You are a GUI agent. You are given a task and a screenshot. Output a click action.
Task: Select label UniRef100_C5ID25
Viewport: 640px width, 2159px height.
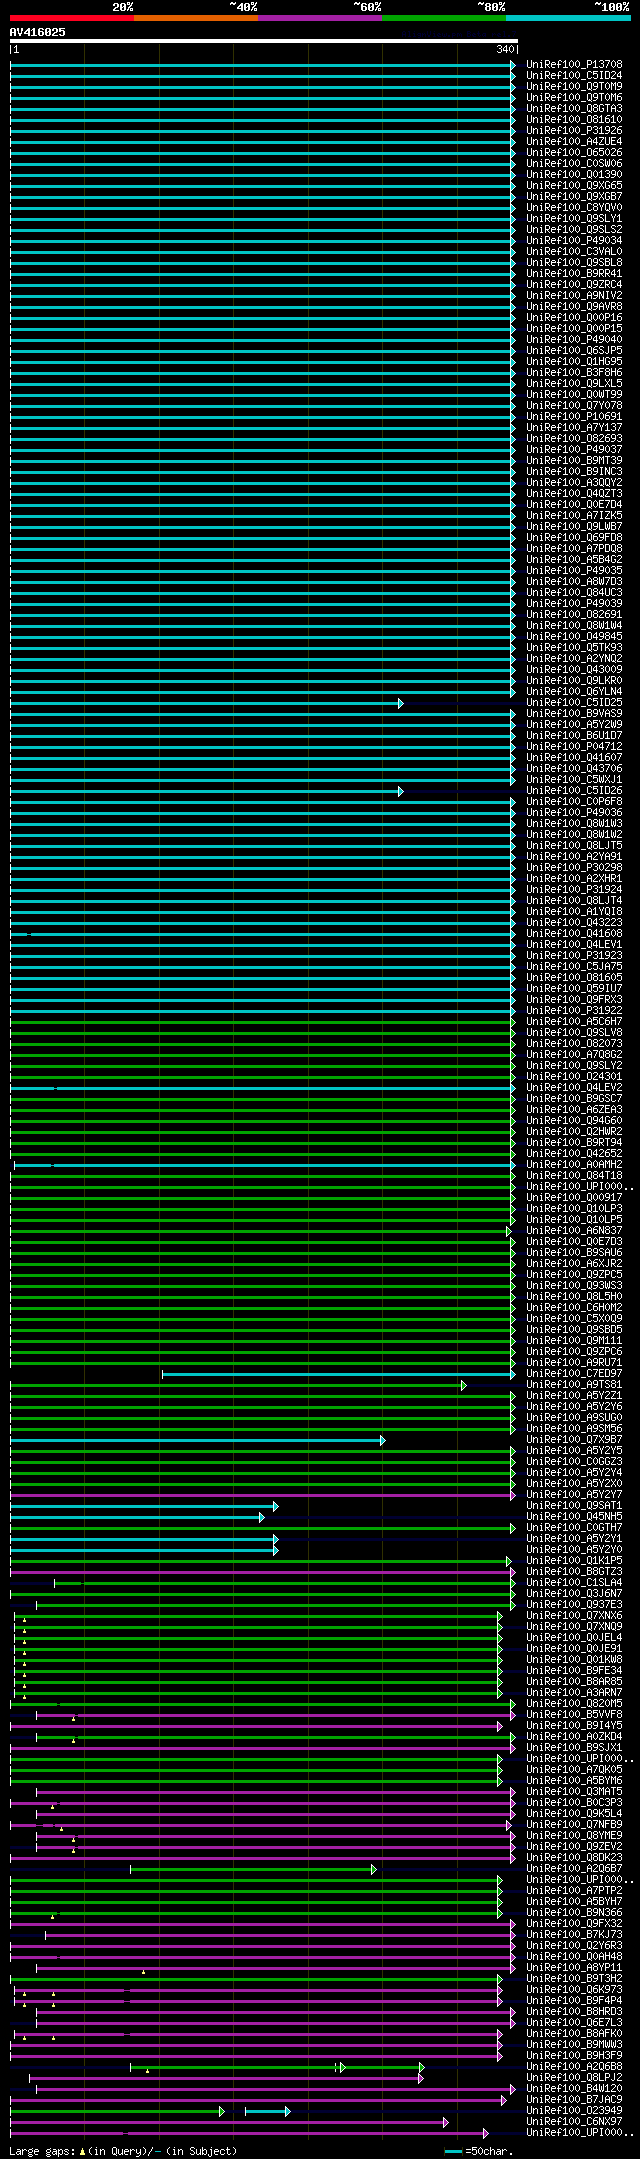pyautogui.click(x=574, y=702)
